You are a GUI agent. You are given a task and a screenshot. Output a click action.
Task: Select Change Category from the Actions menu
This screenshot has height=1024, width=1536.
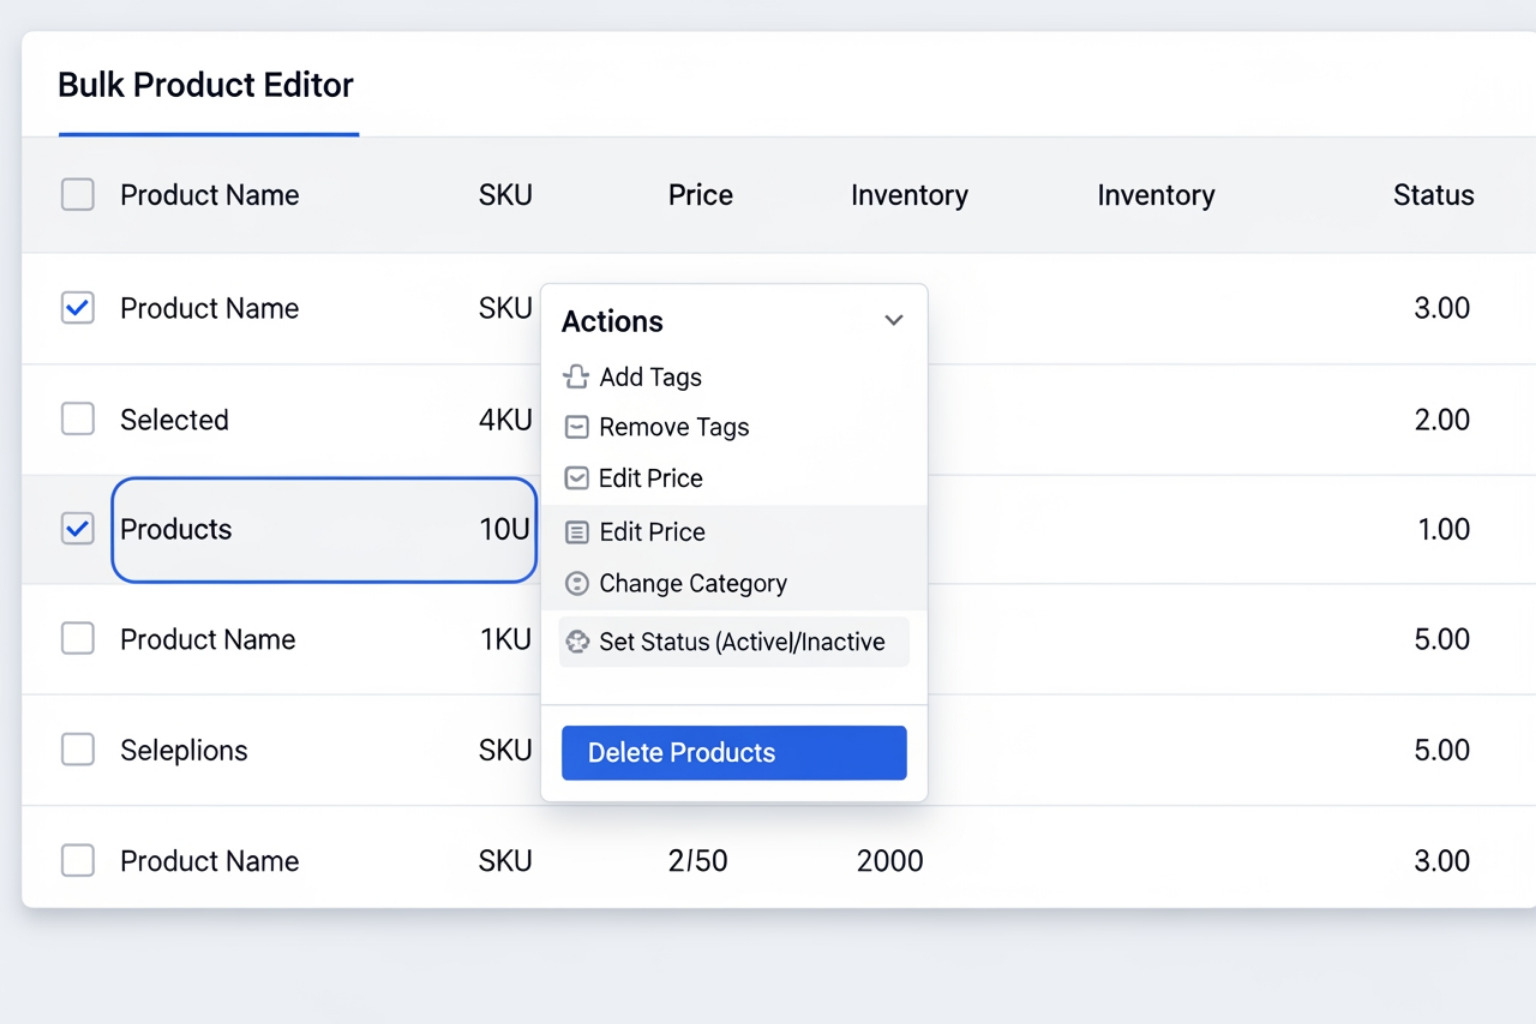[693, 583]
